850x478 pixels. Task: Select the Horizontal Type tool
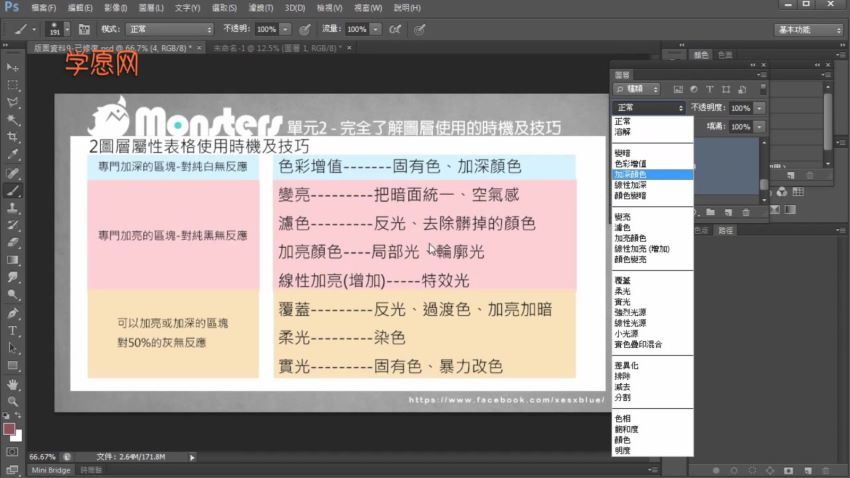click(13, 330)
